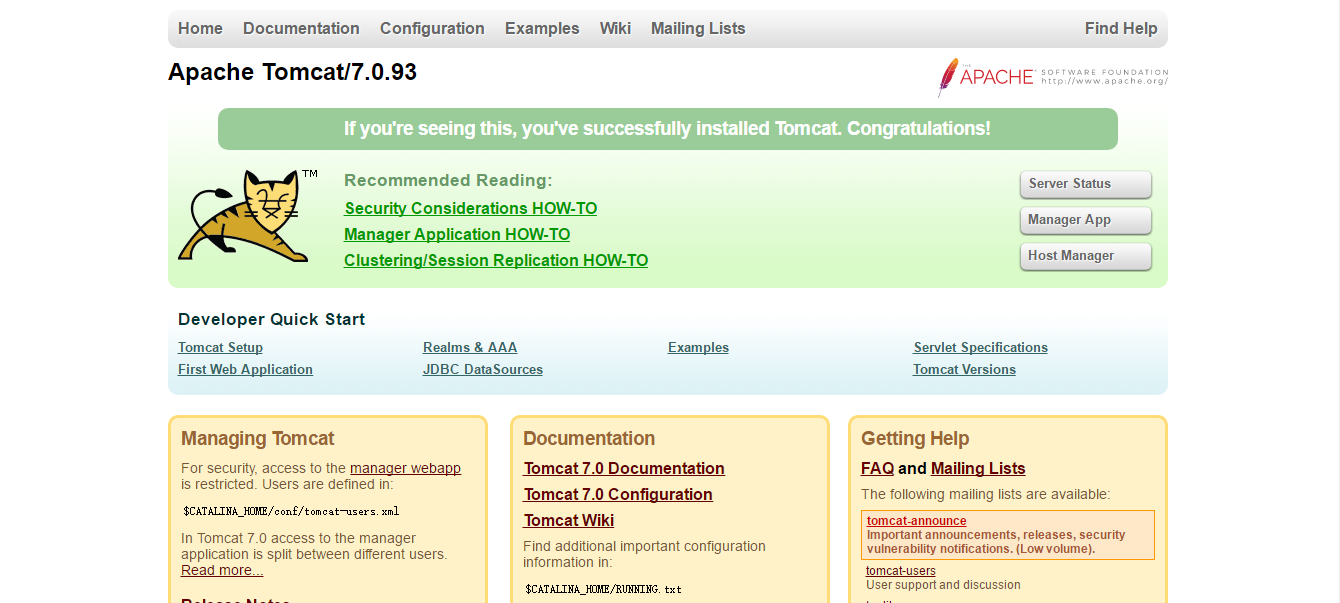The width and height of the screenshot is (1340, 603).
Task: Visit the Realms & AAA link
Action: point(470,348)
